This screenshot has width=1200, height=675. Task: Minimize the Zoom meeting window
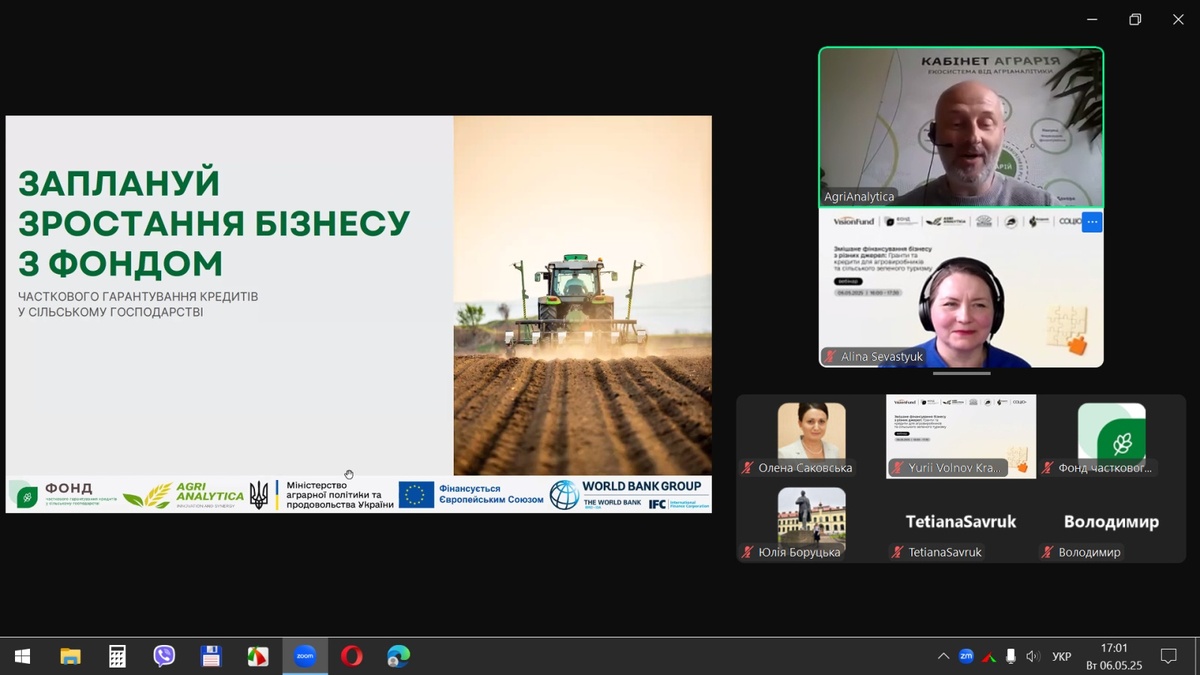click(1092, 19)
